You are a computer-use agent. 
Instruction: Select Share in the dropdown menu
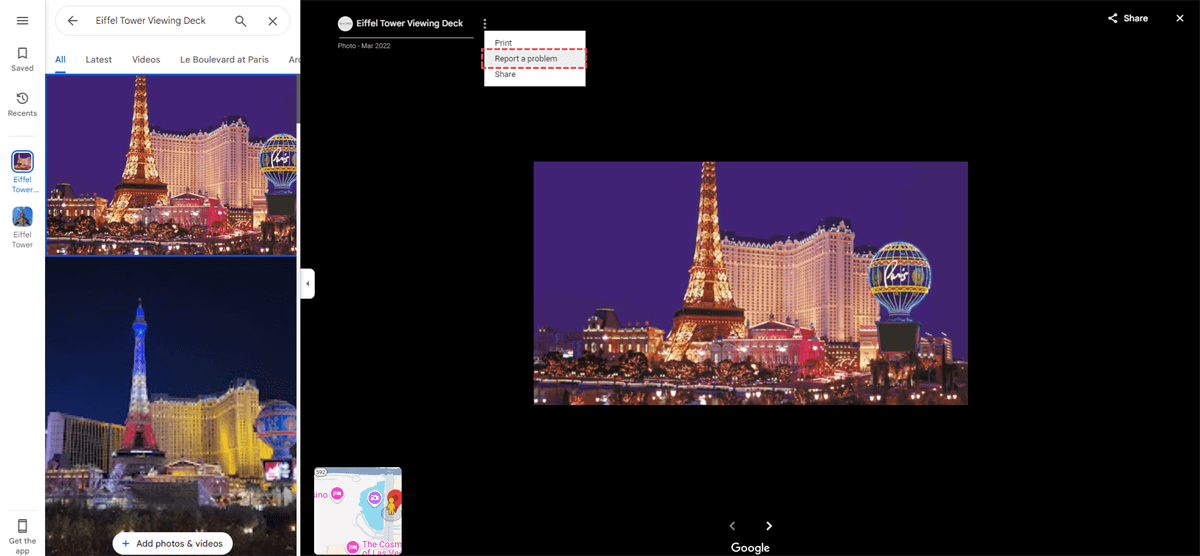pyautogui.click(x=535, y=75)
